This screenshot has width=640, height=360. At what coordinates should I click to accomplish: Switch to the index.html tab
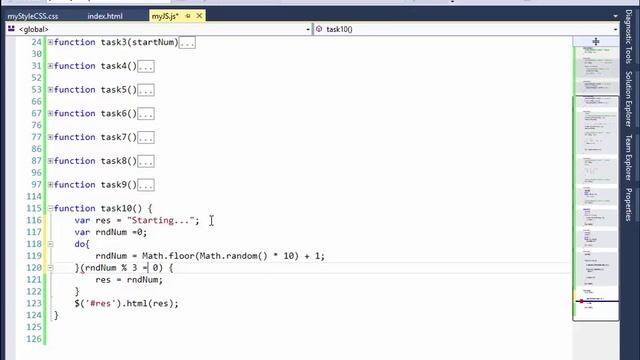[105, 16]
